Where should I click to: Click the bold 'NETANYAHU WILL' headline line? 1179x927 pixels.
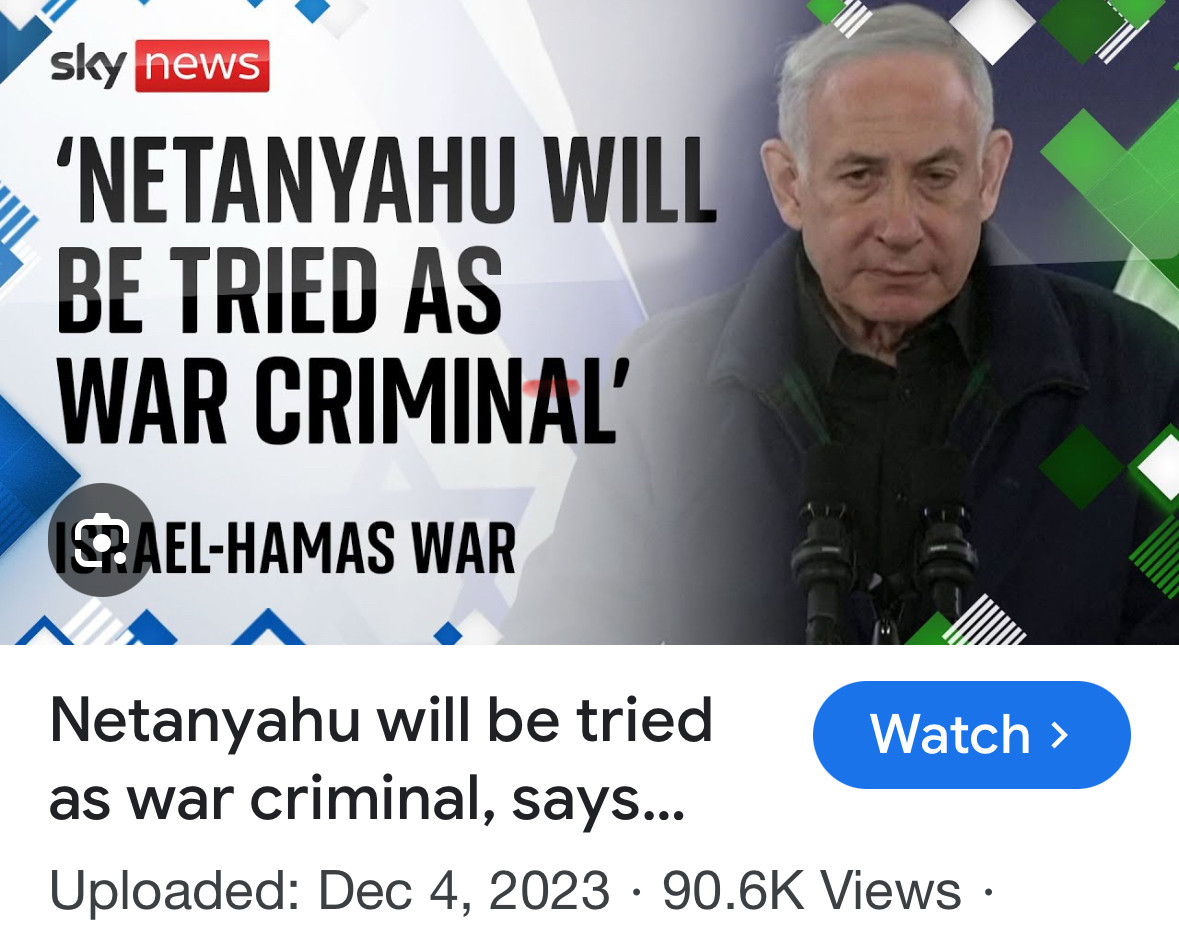click(x=386, y=180)
